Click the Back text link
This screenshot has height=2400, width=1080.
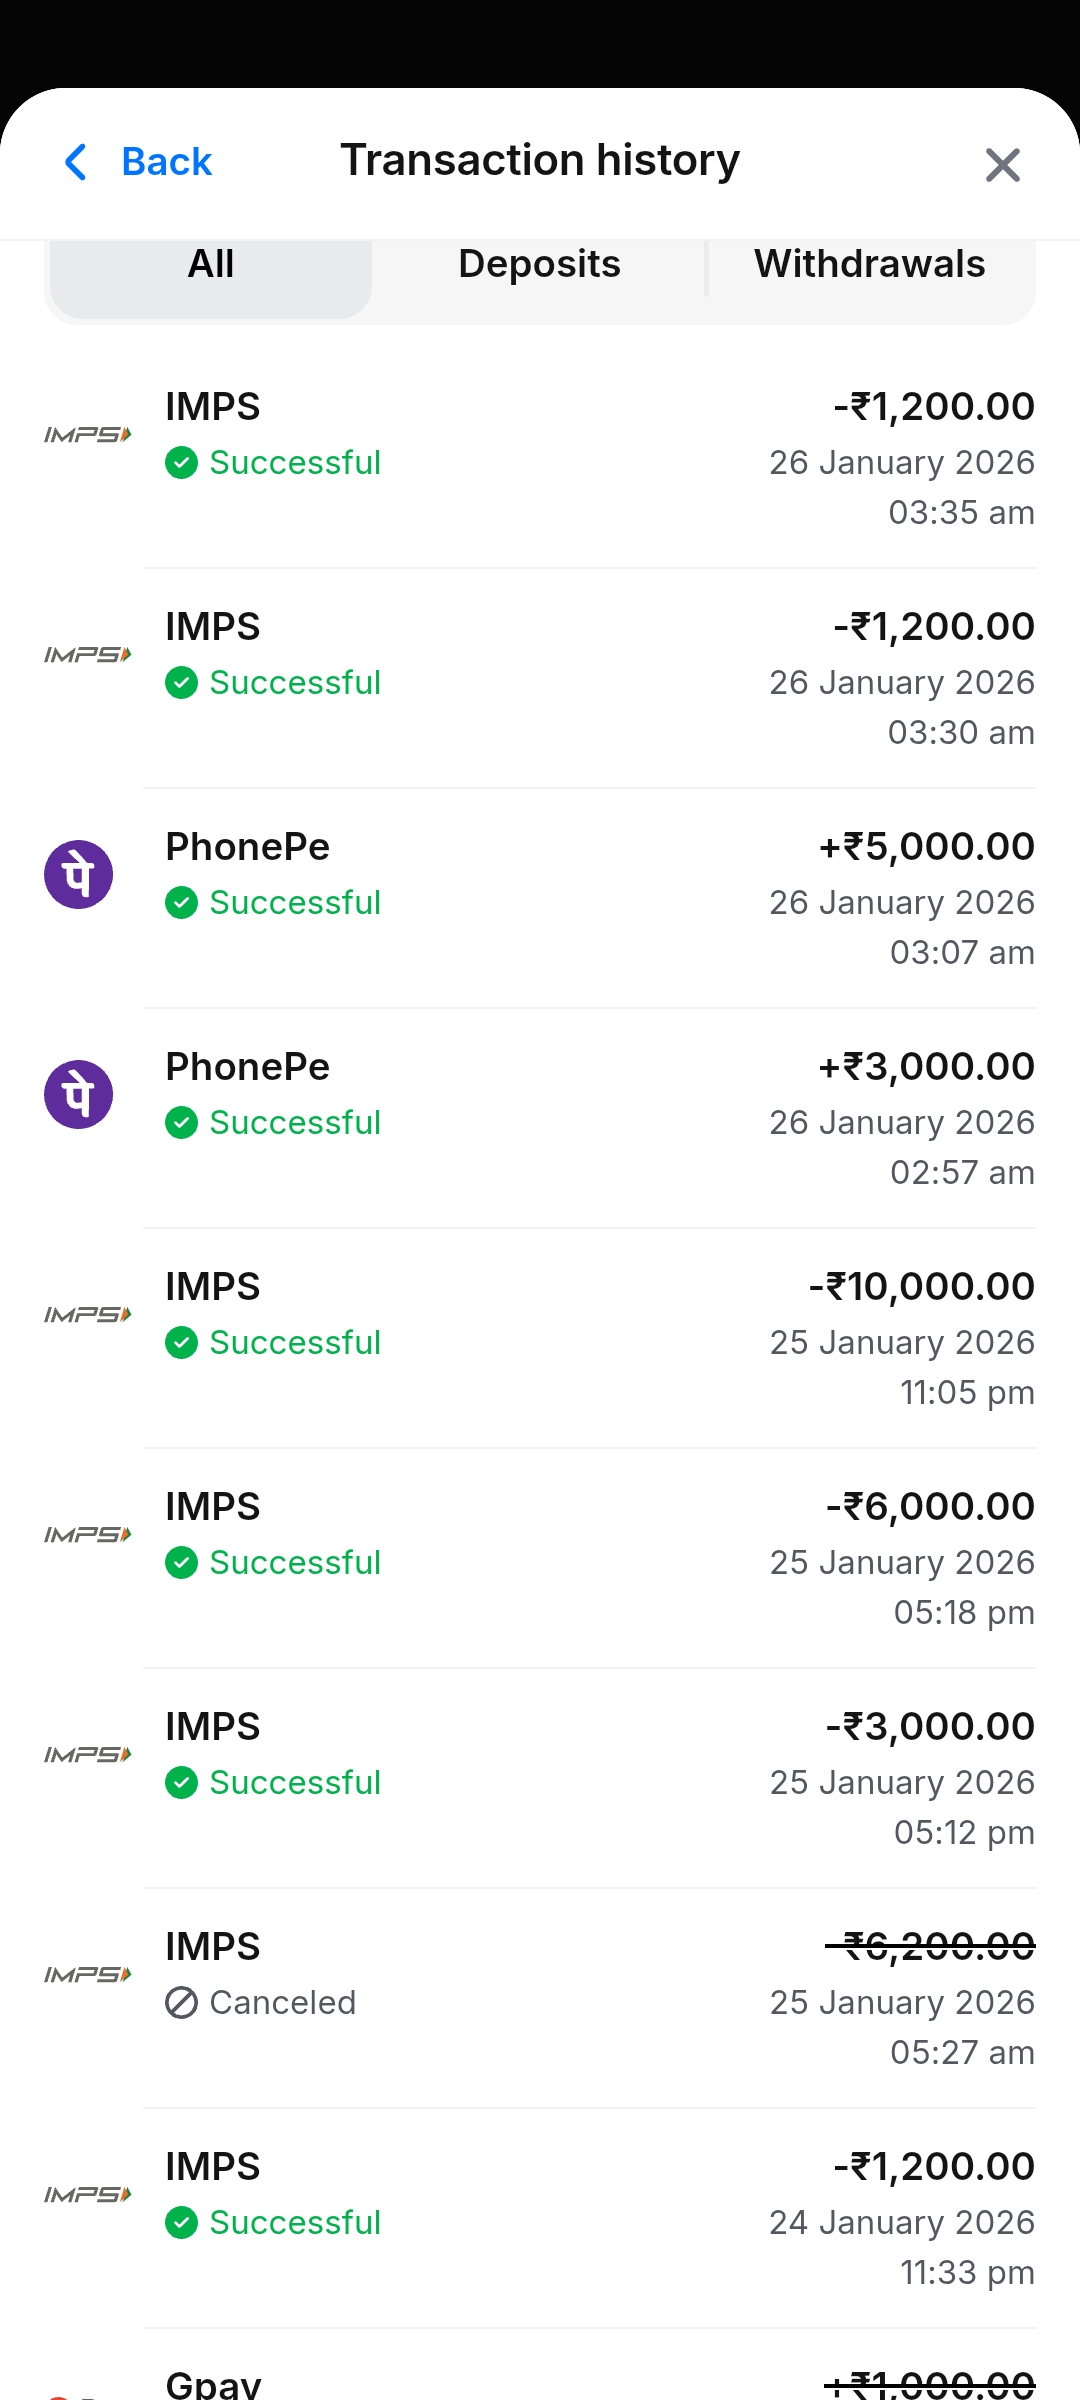click(166, 162)
